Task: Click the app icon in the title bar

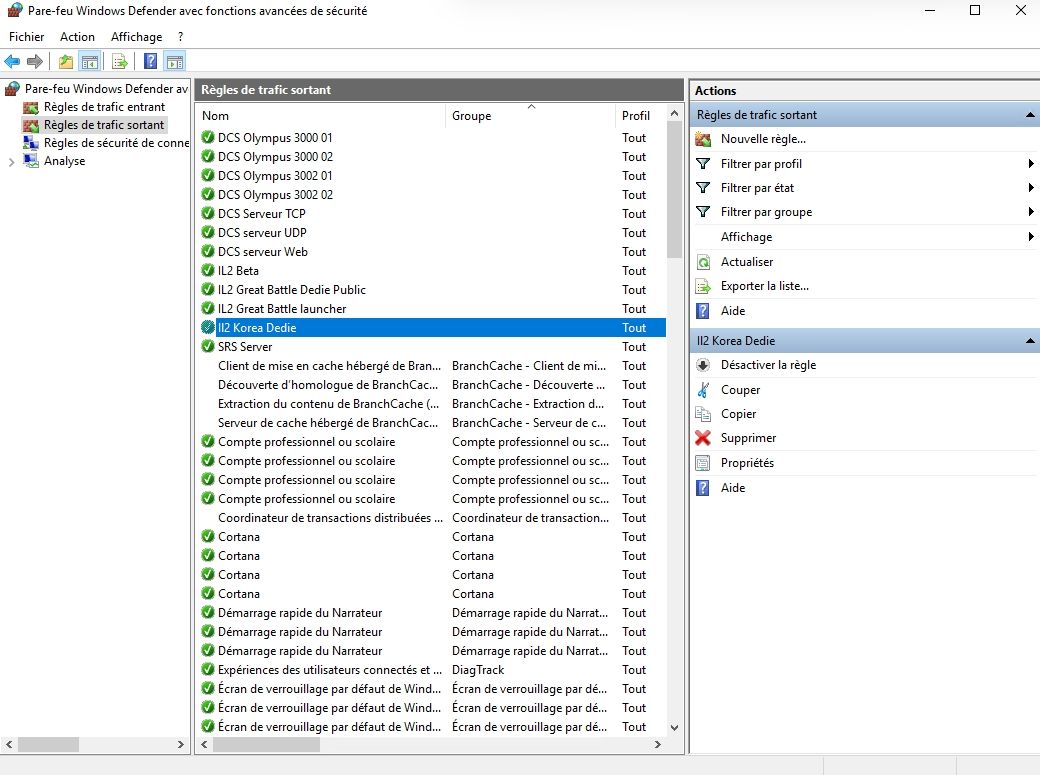Action: click(x=15, y=10)
